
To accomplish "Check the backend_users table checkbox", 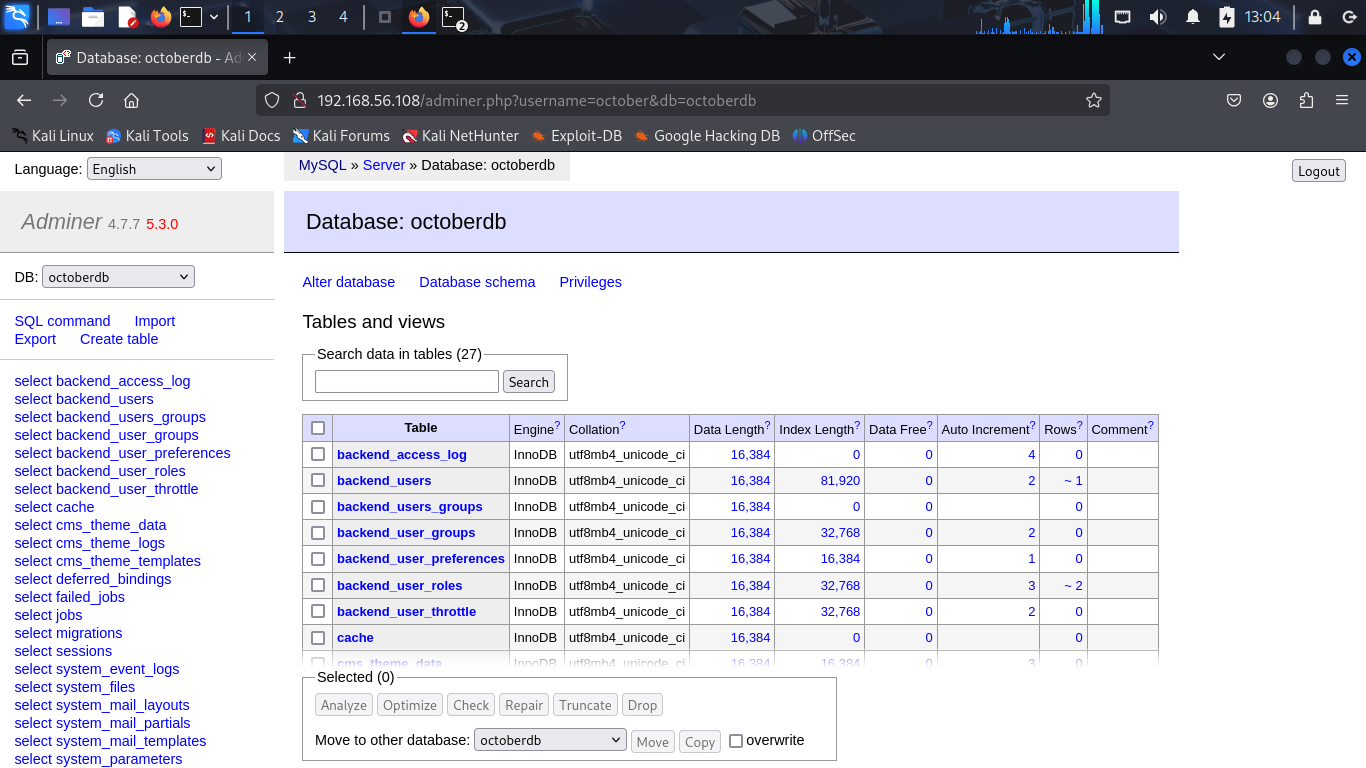I will (318, 480).
